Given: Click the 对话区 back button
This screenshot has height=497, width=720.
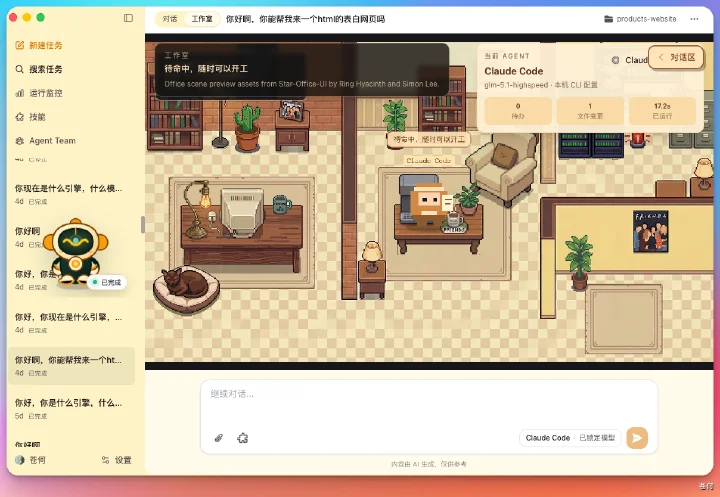Looking at the screenshot, I should click(676, 57).
